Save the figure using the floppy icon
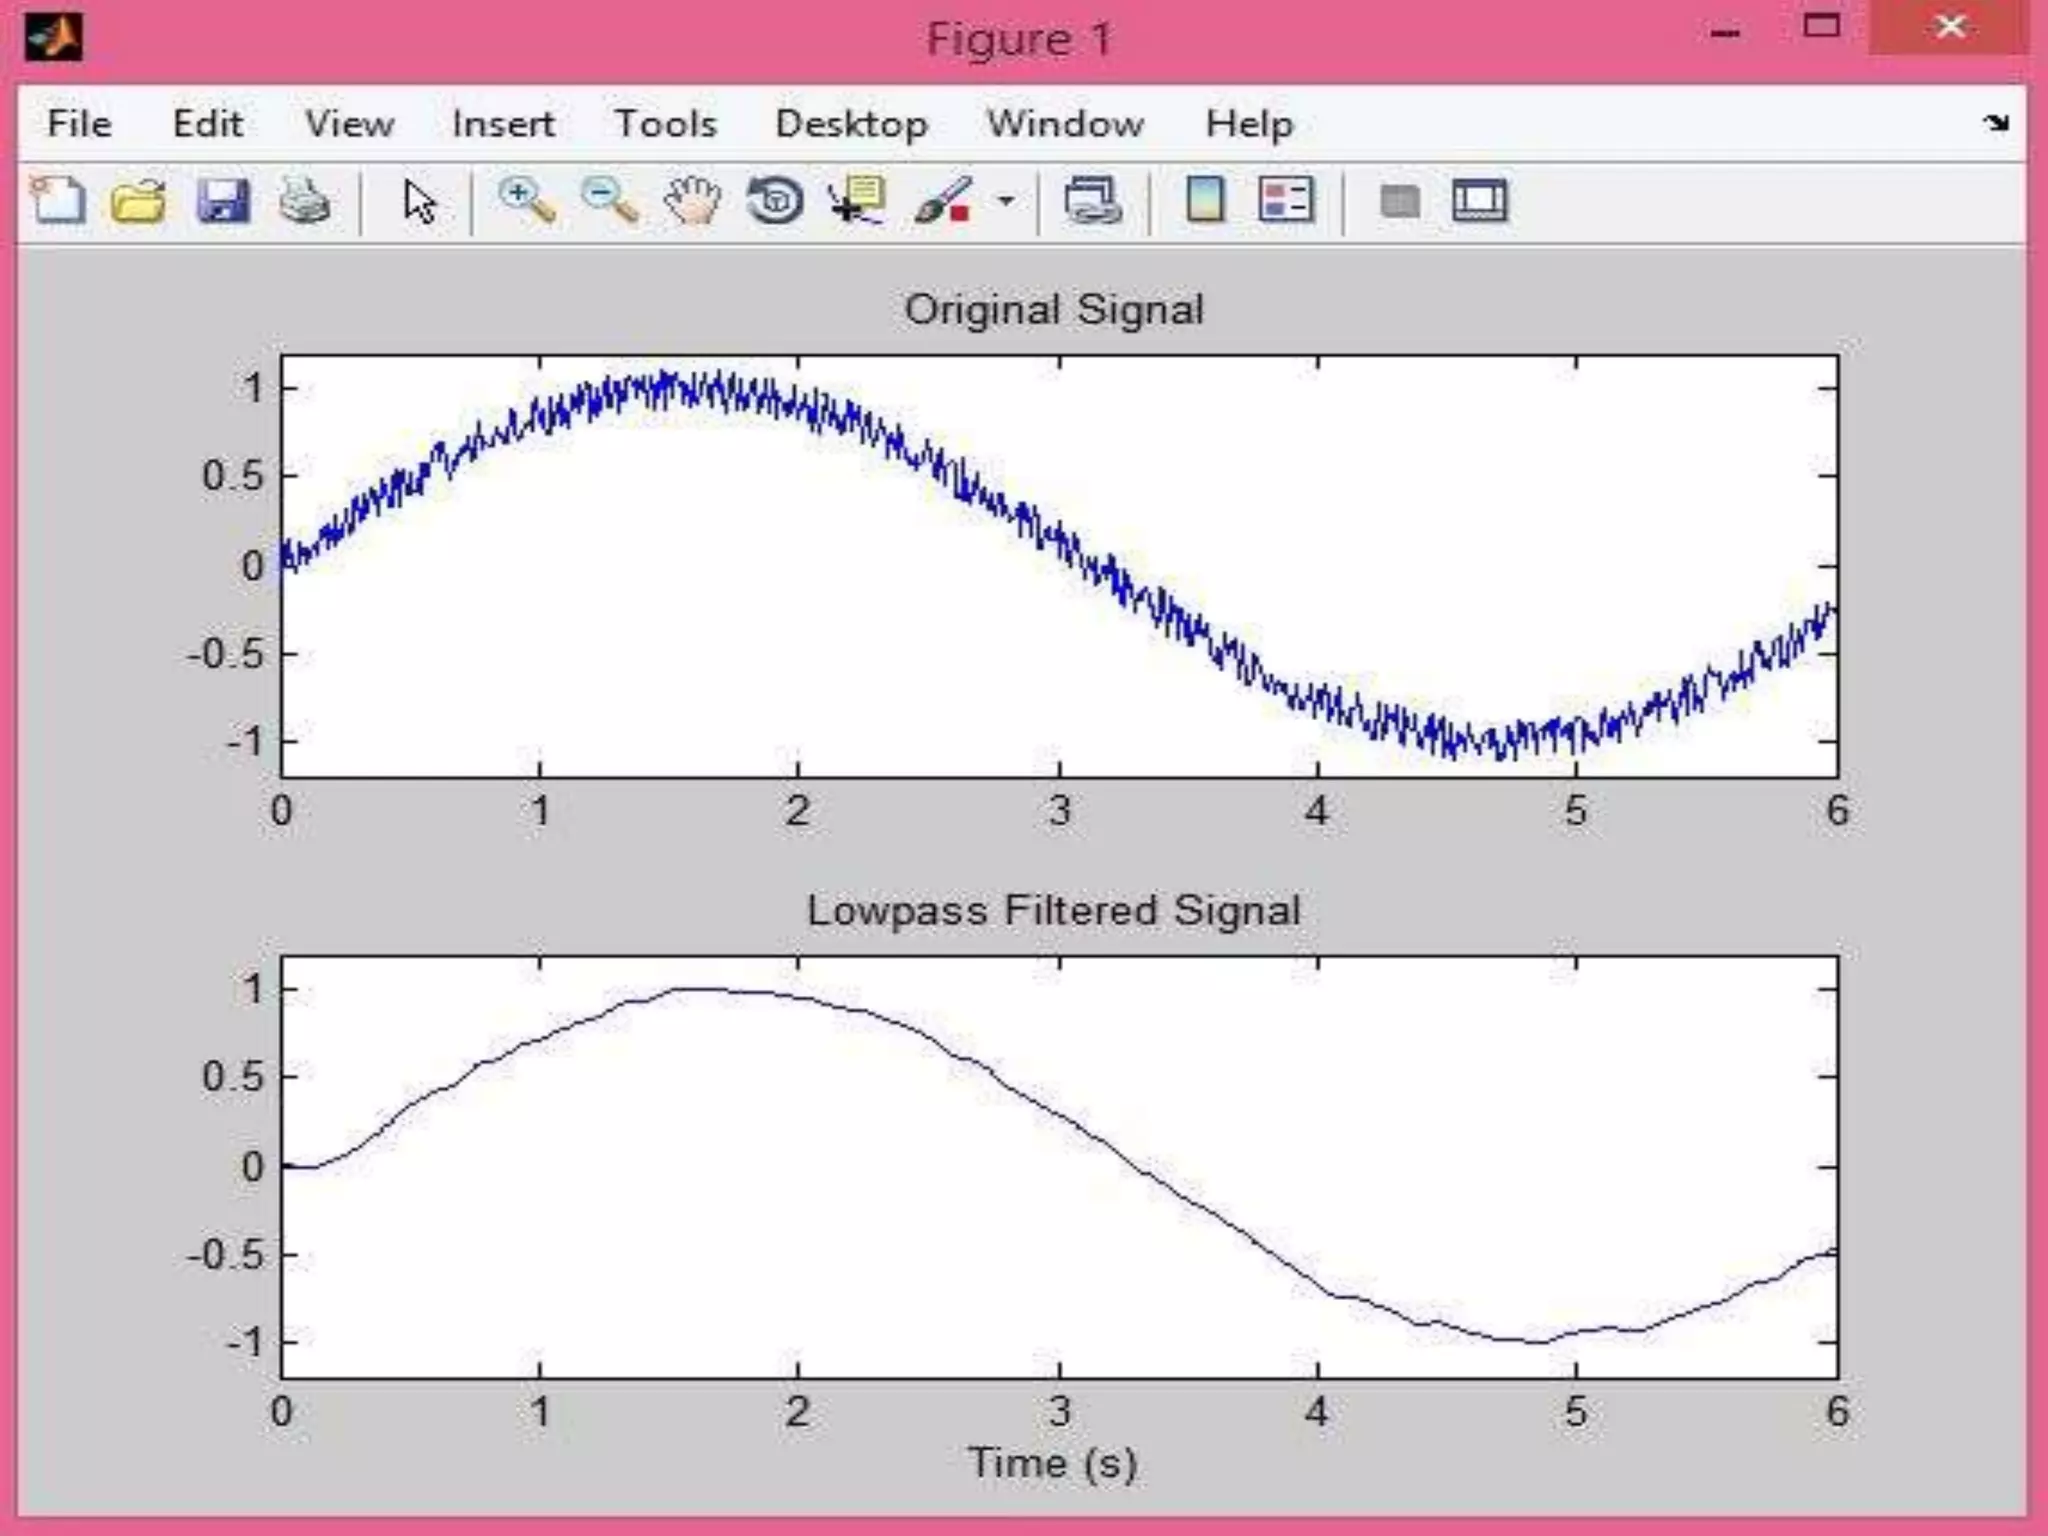The width and height of the screenshot is (2048, 1536). coord(222,200)
